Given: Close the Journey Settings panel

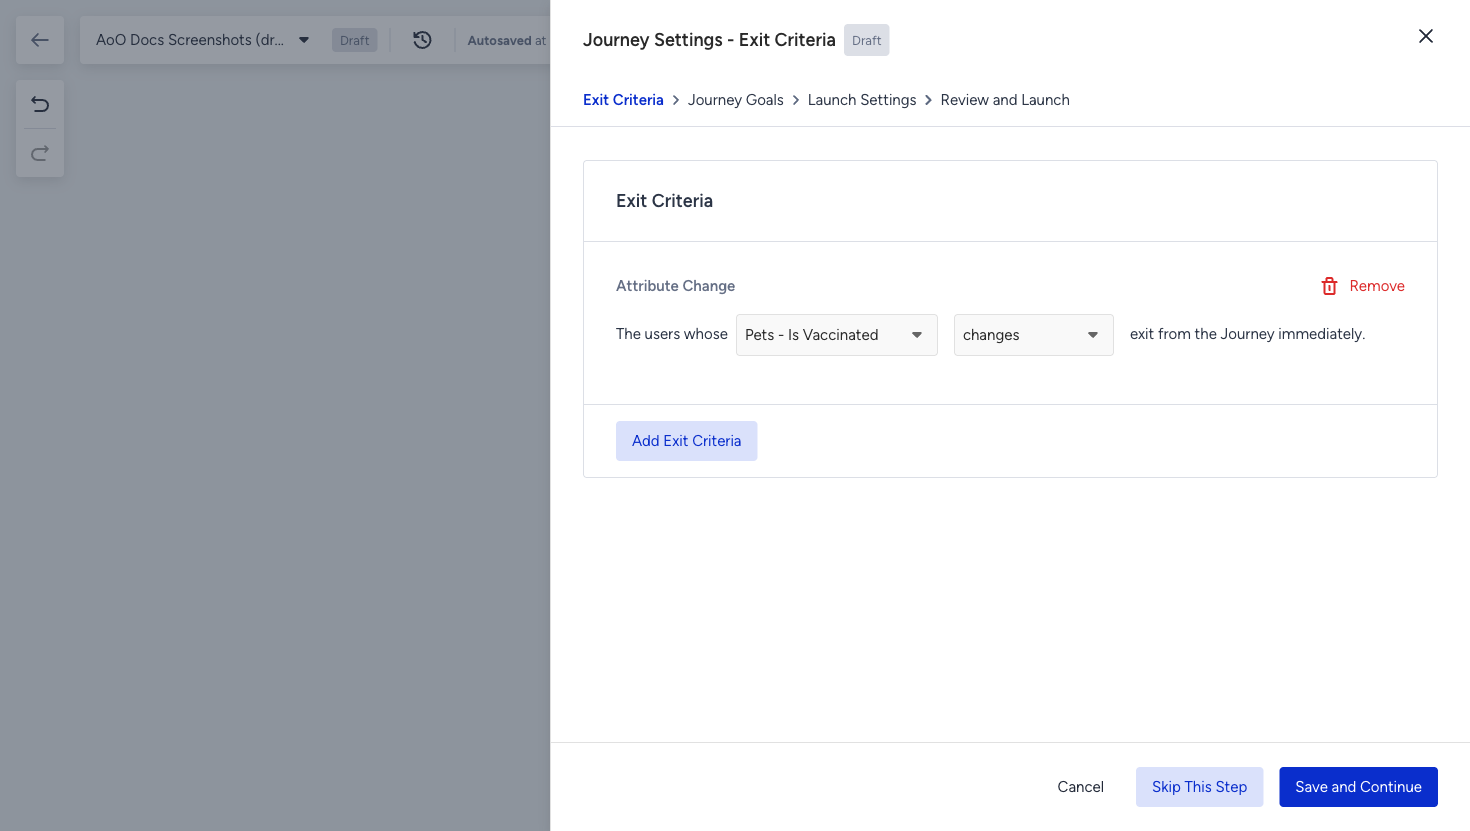Looking at the screenshot, I should (1426, 36).
